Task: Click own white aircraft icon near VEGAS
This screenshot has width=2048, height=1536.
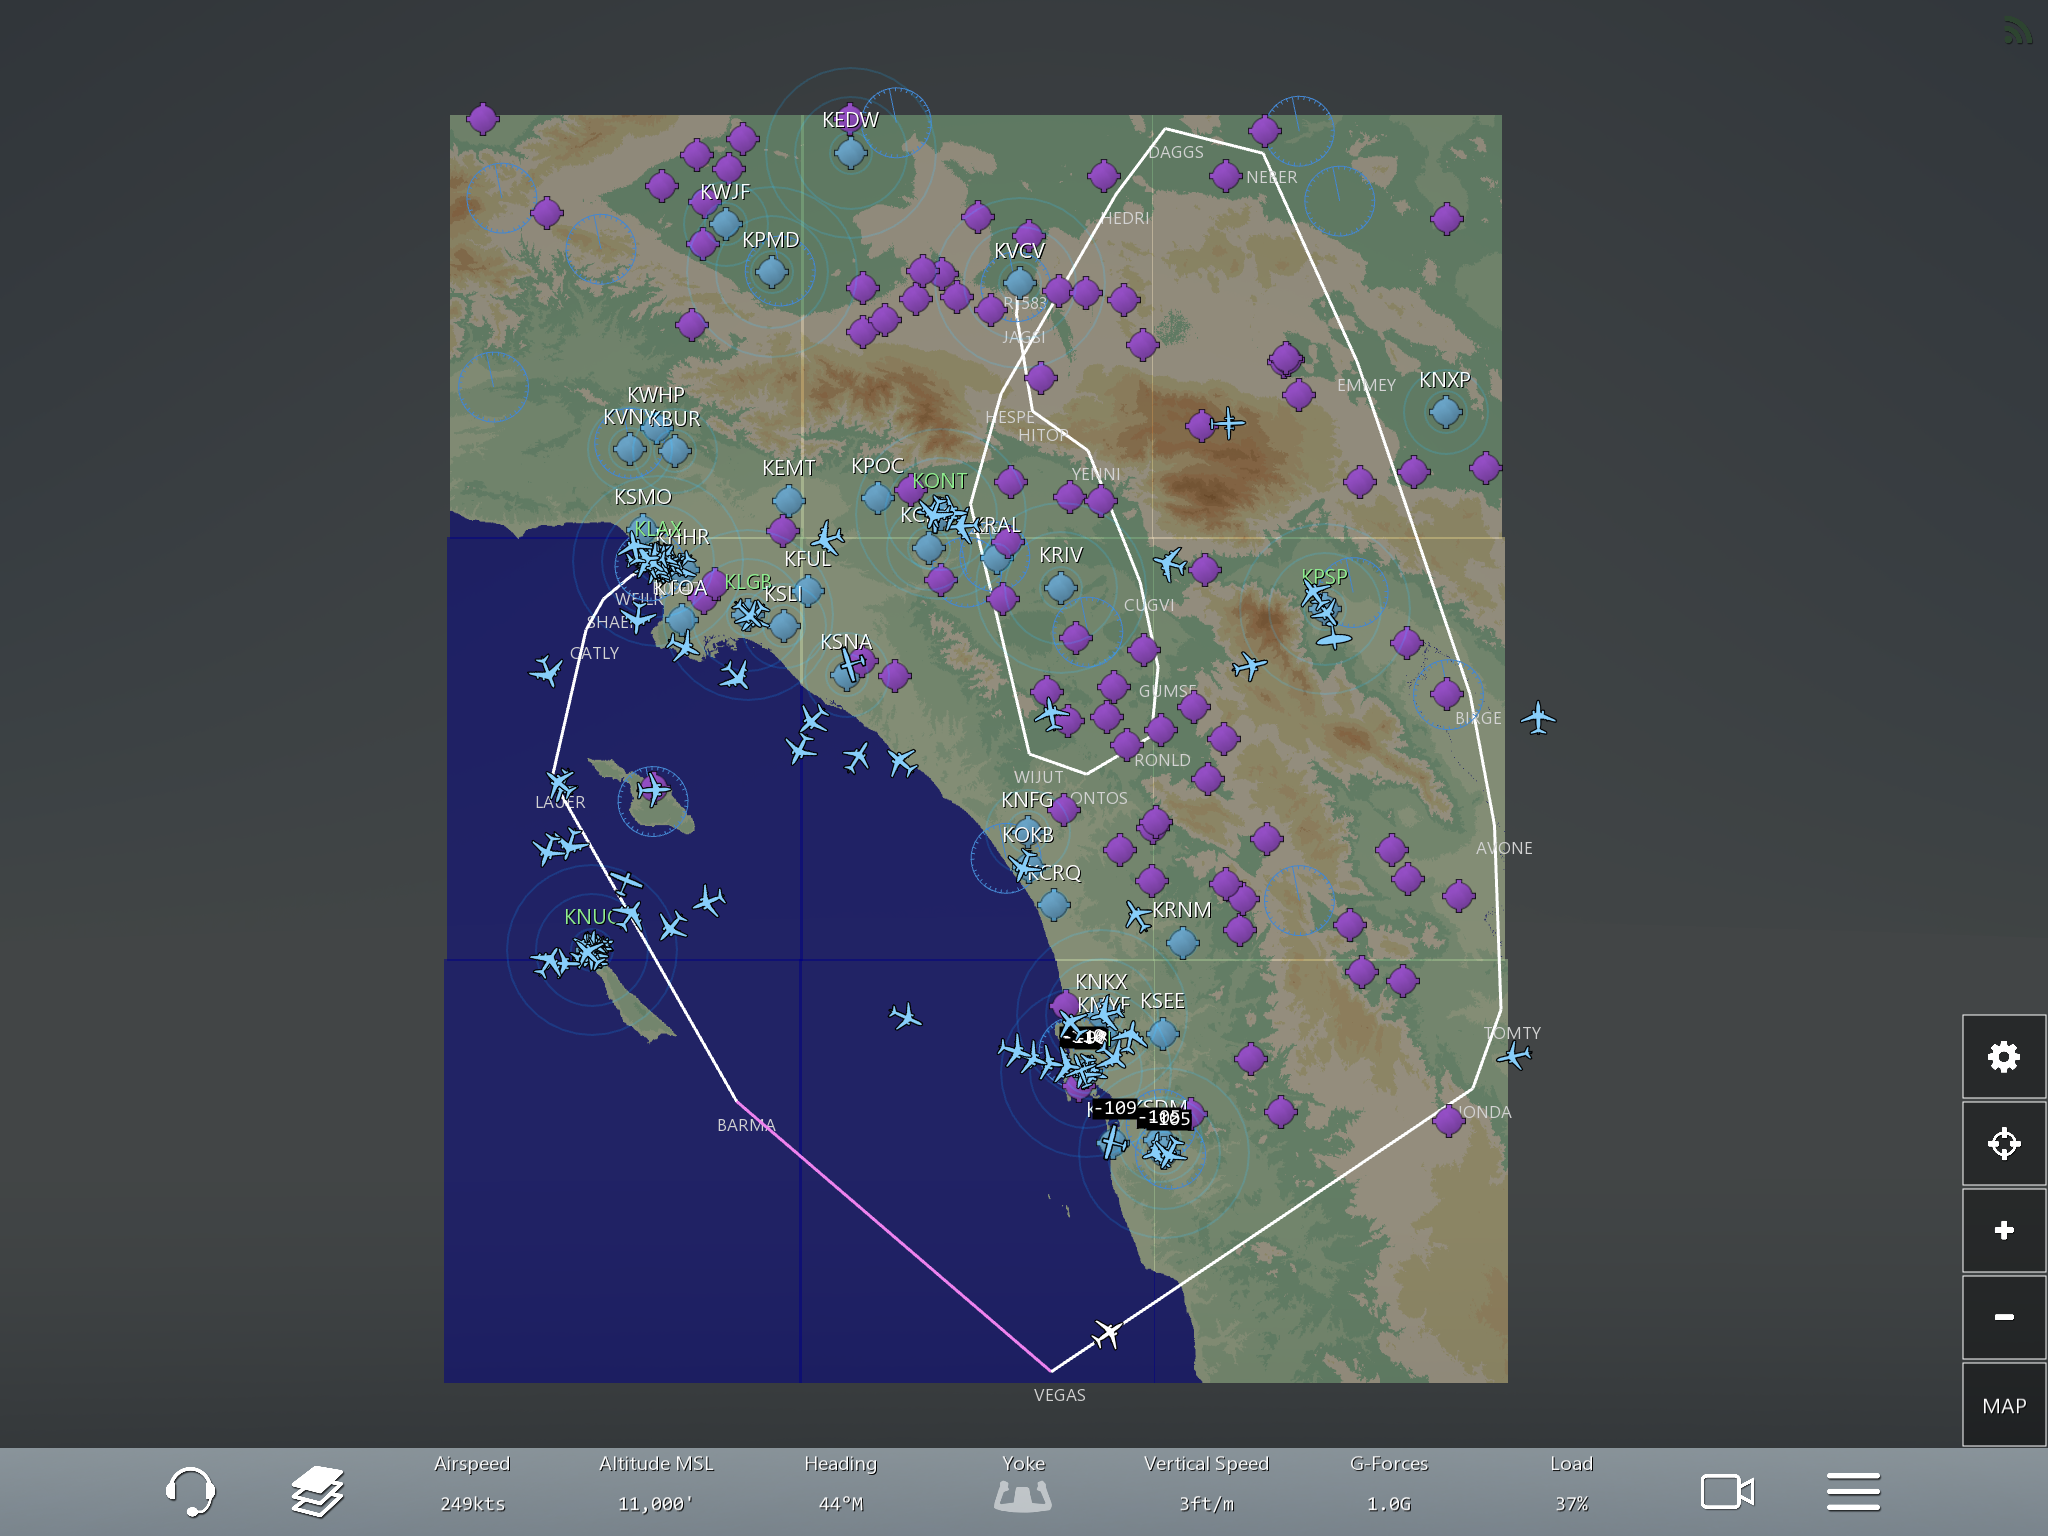Action: pyautogui.click(x=1107, y=1333)
